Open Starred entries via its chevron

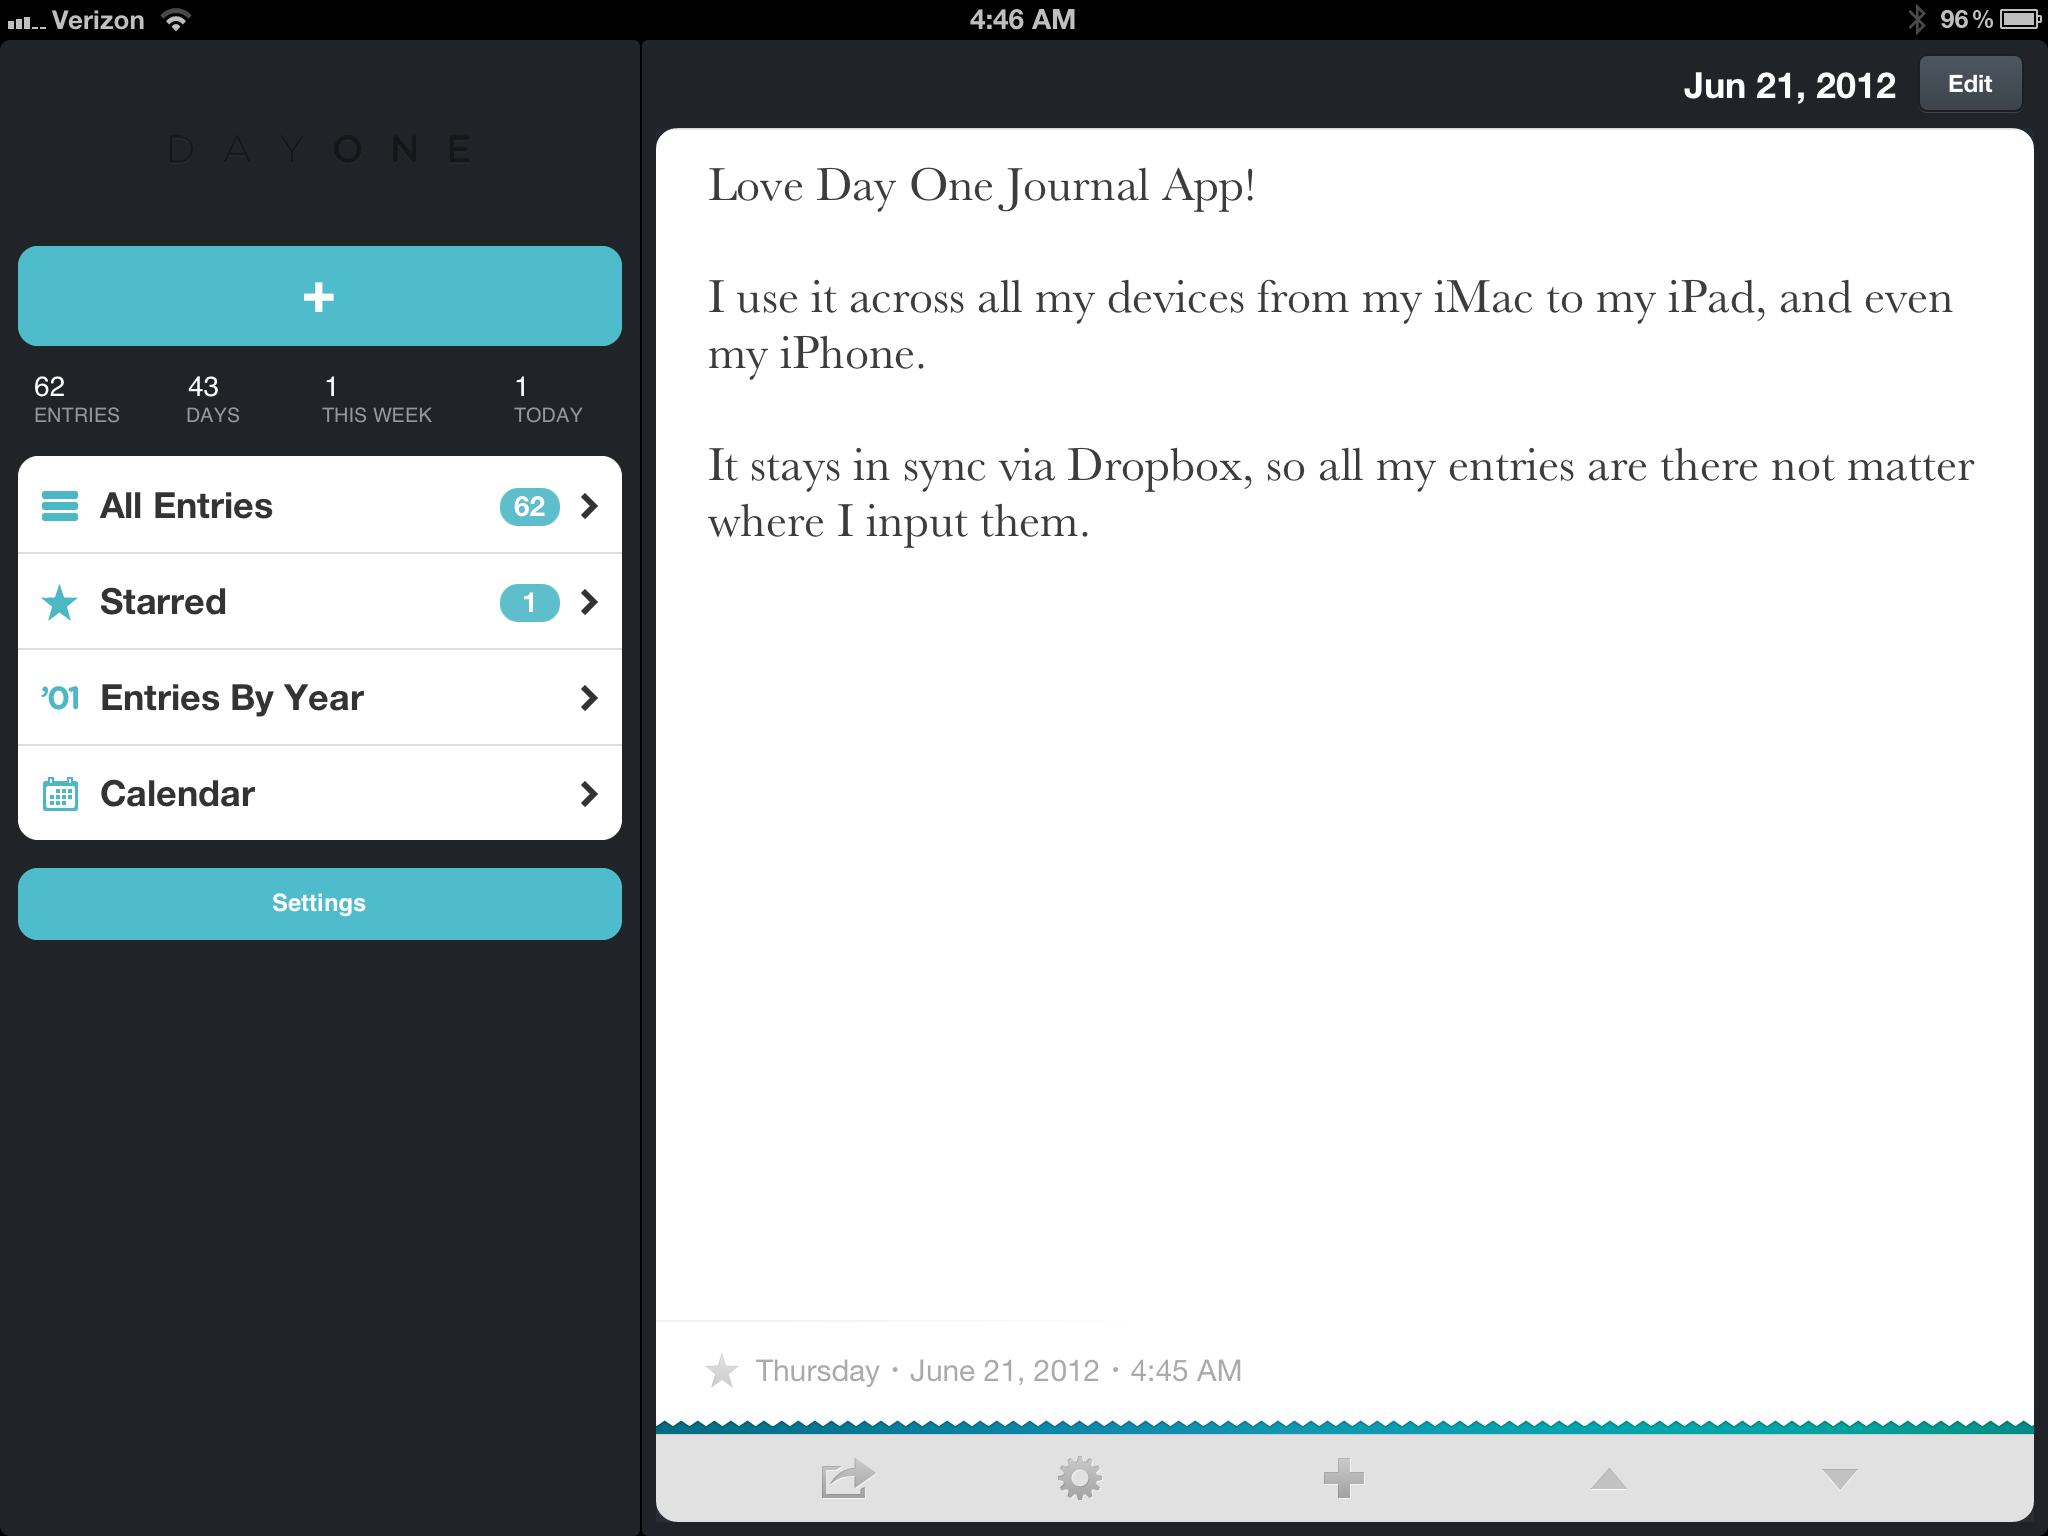coord(588,602)
